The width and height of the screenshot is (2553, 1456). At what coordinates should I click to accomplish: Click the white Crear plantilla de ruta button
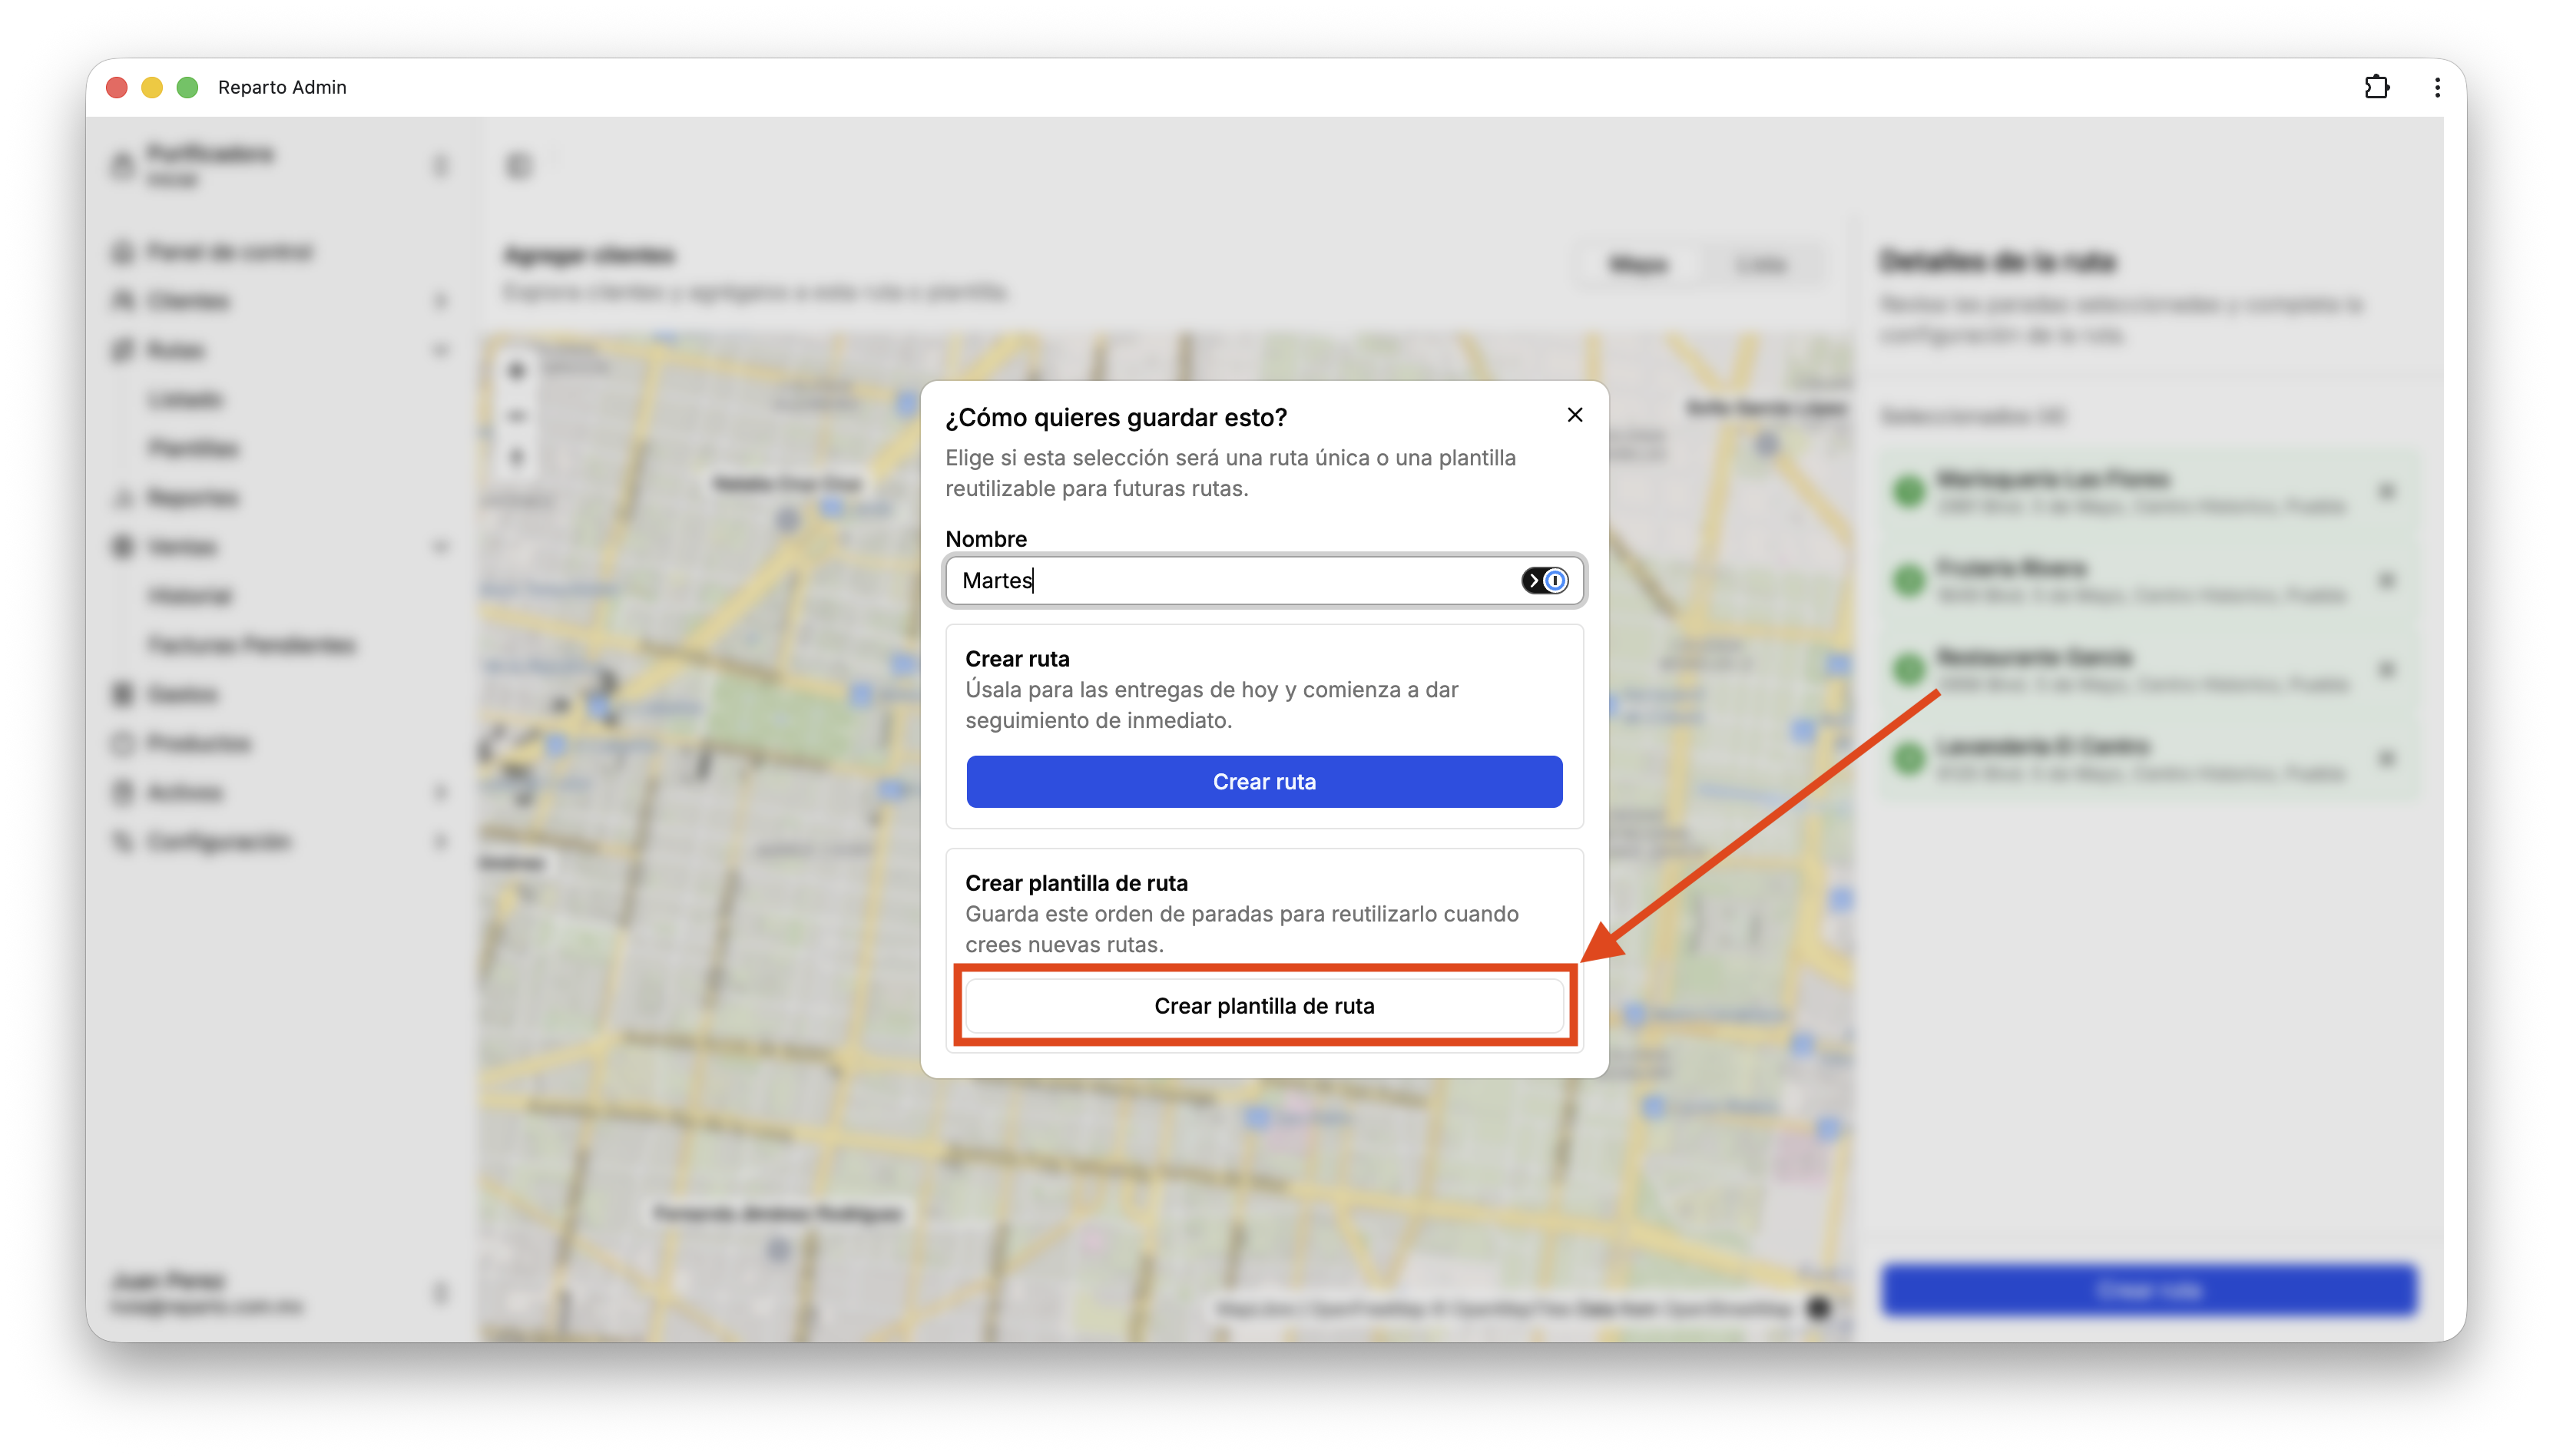[x=1264, y=1005]
